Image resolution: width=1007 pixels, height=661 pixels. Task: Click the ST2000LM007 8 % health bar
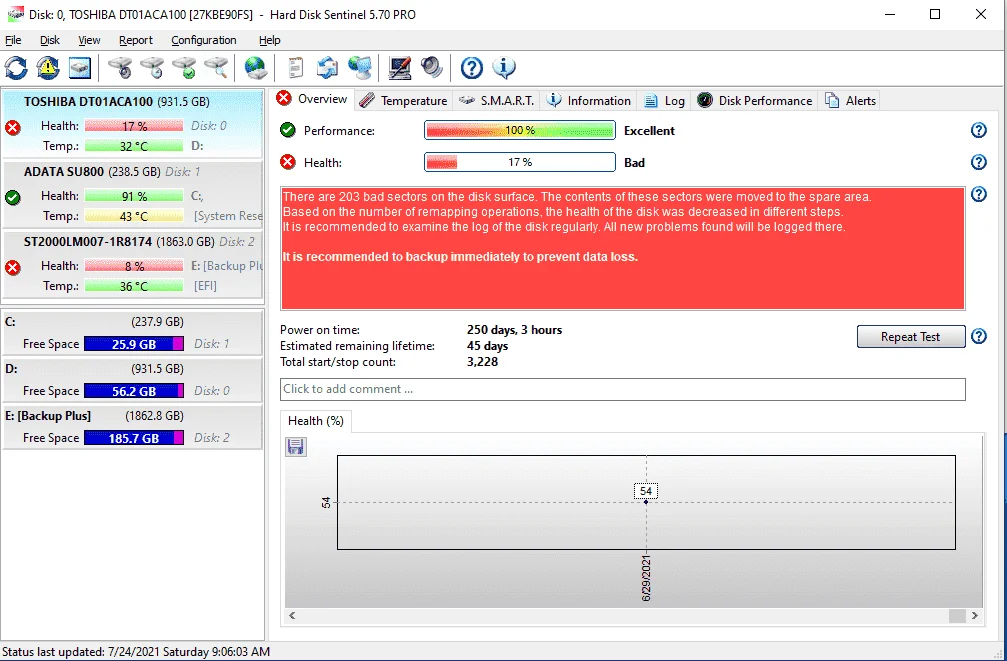pos(134,266)
